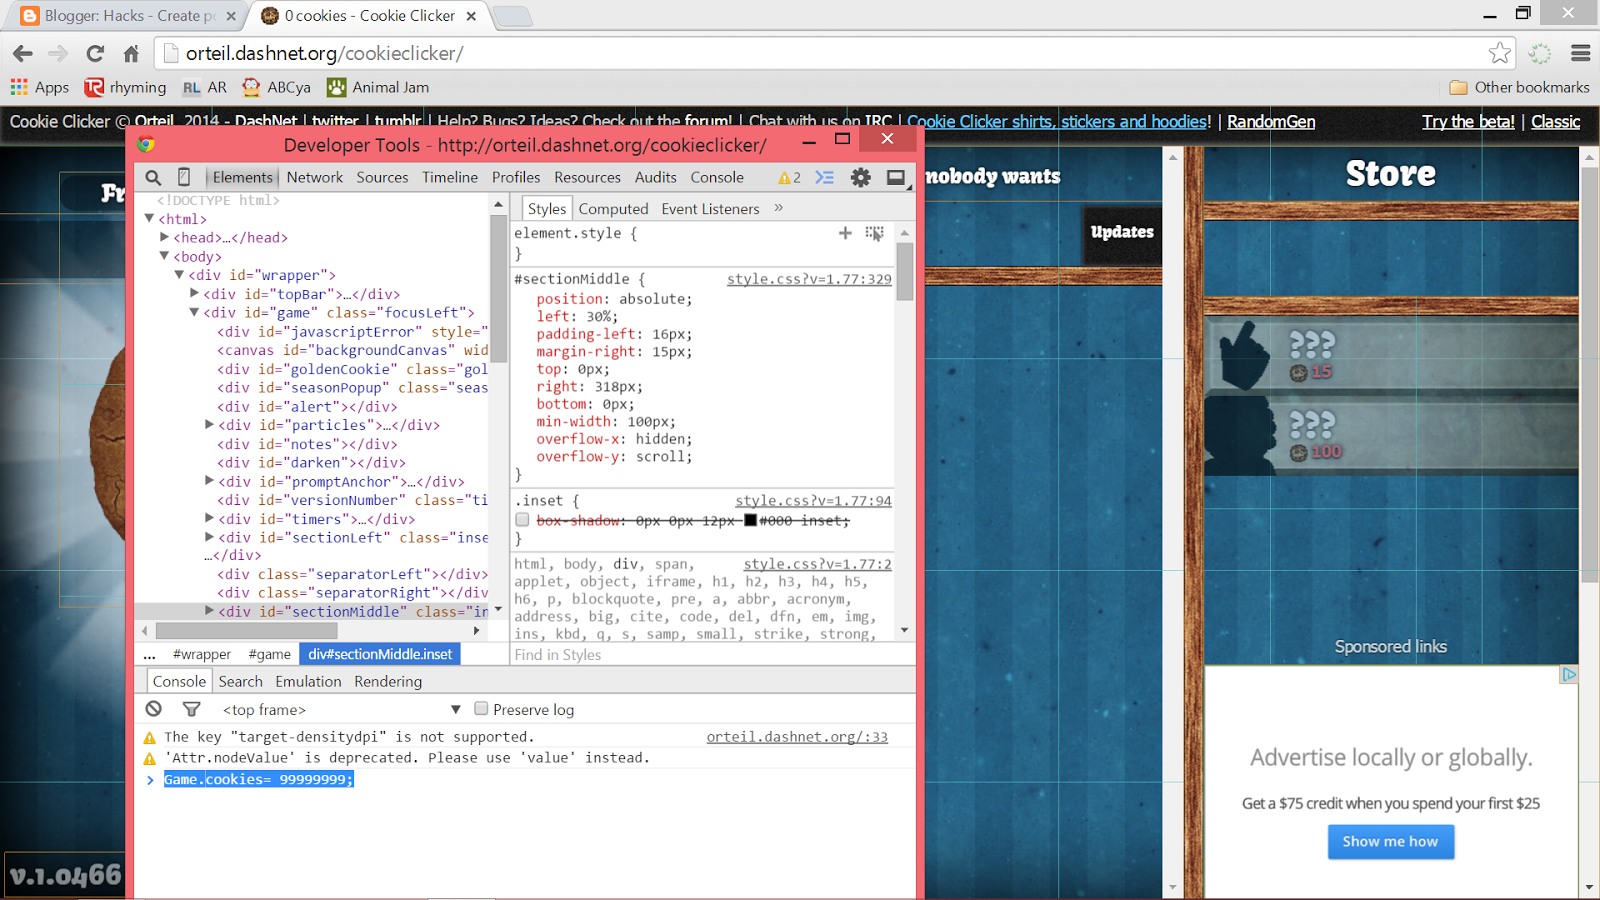Screen dimensions: 1600x900
Task: Bookmark this page with the star icon
Action: (1500, 53)
